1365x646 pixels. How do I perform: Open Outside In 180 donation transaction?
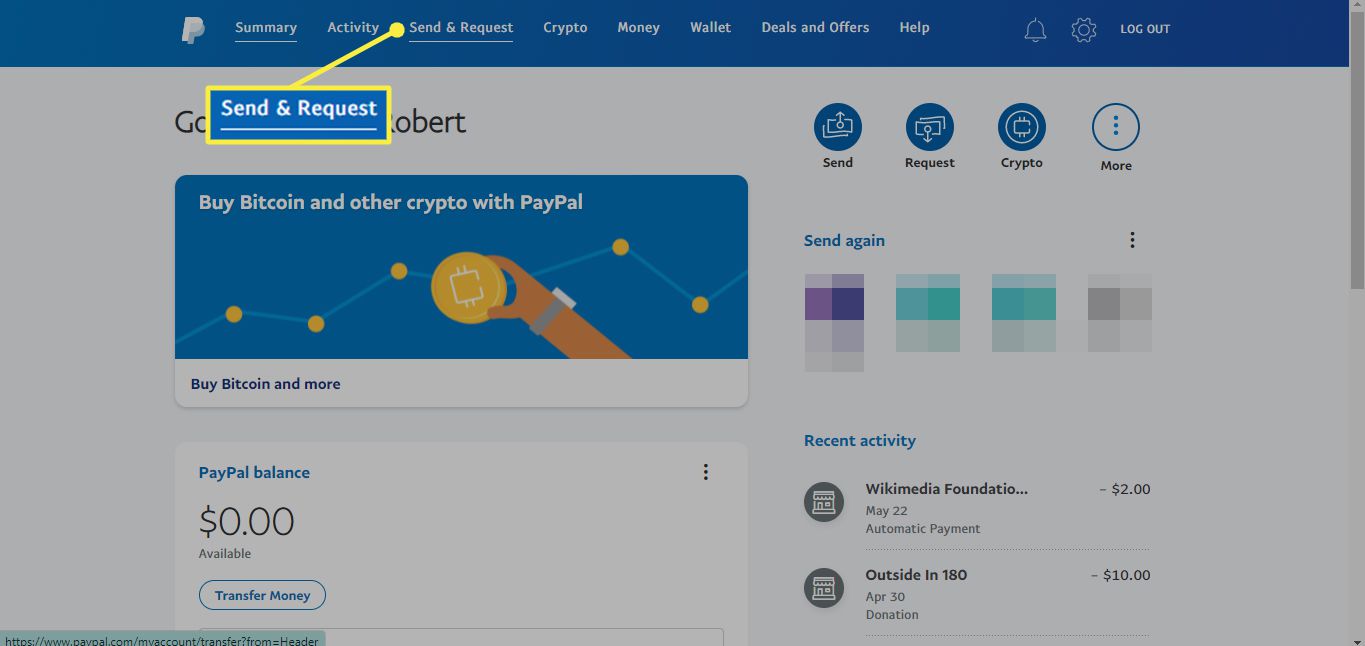pyautogui.click(x=977, y=594)
